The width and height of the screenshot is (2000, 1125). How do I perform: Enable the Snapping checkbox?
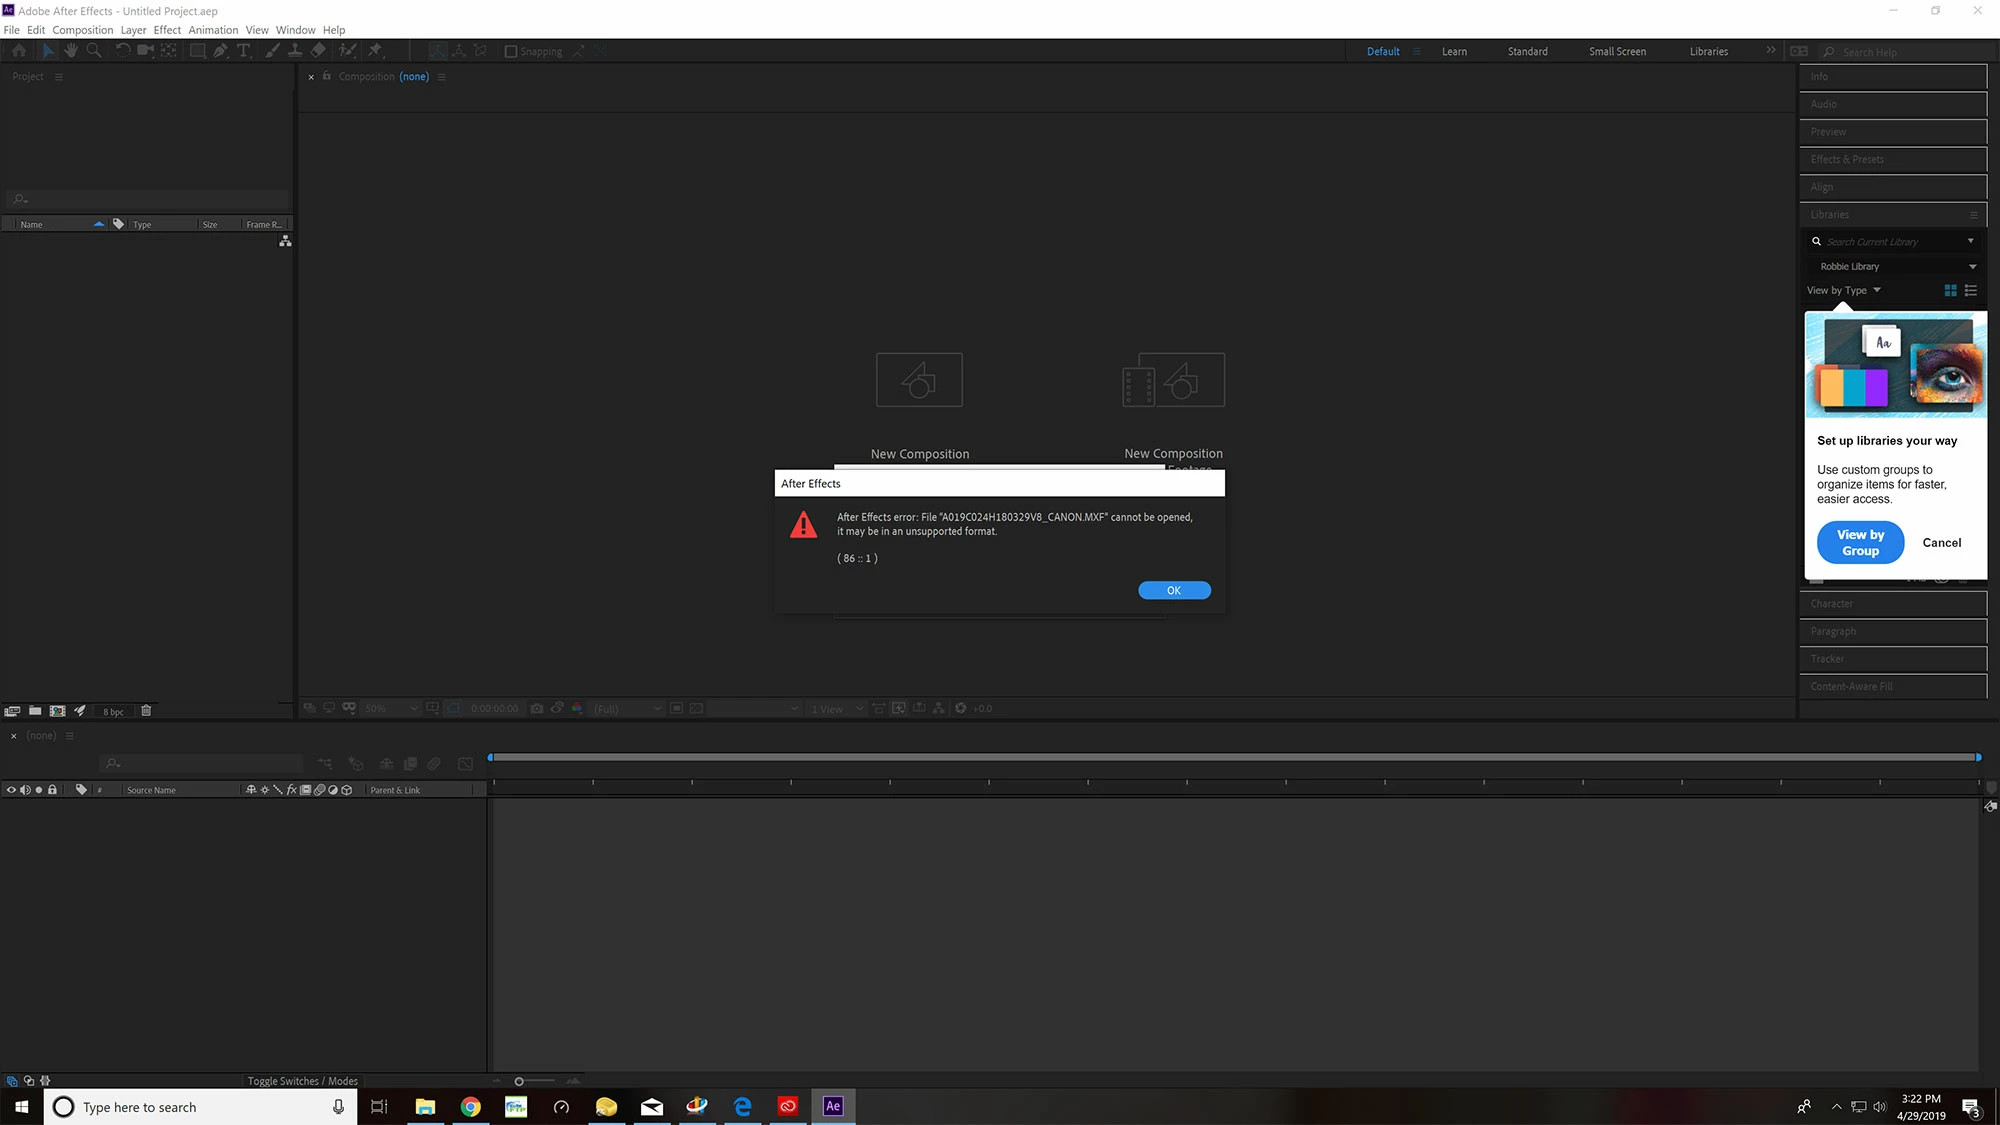[511, 51]
